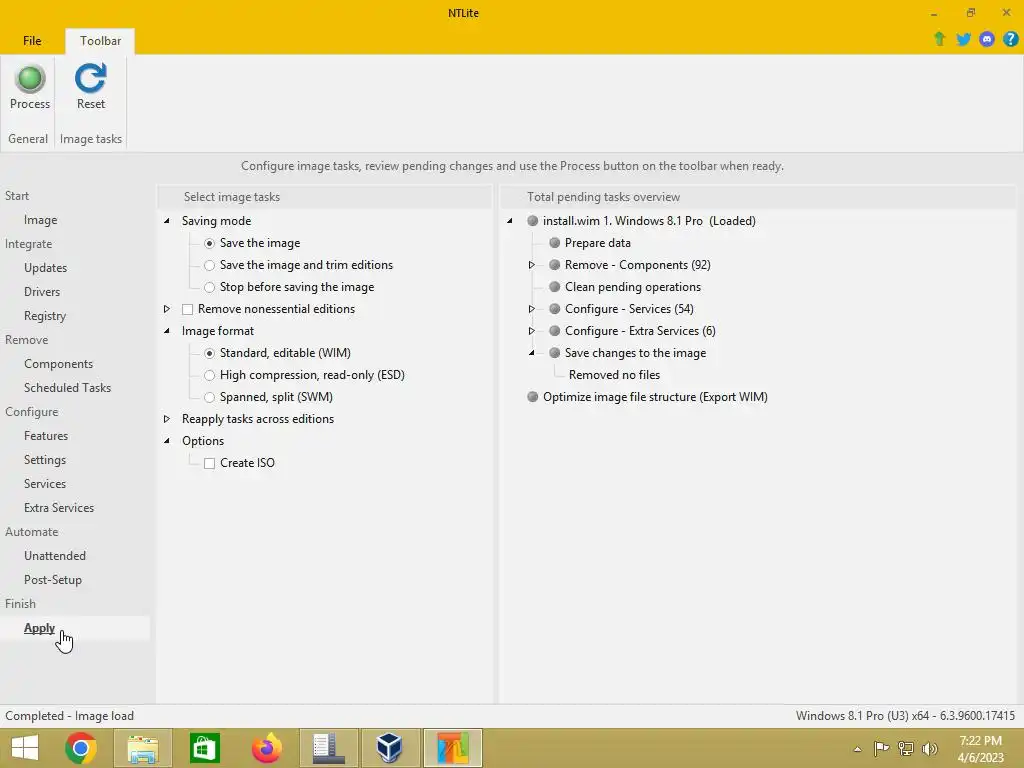Launch Firefox from taskbar
This screenshot has width=1024, height=768.
point(266,748)
